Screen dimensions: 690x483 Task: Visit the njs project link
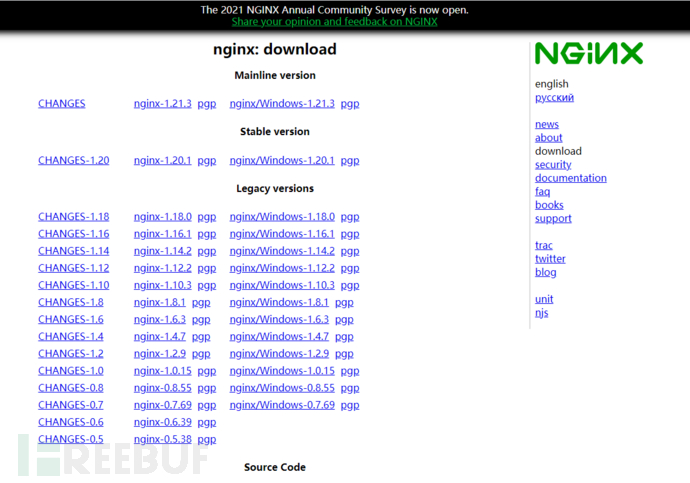tap(541, 313)
